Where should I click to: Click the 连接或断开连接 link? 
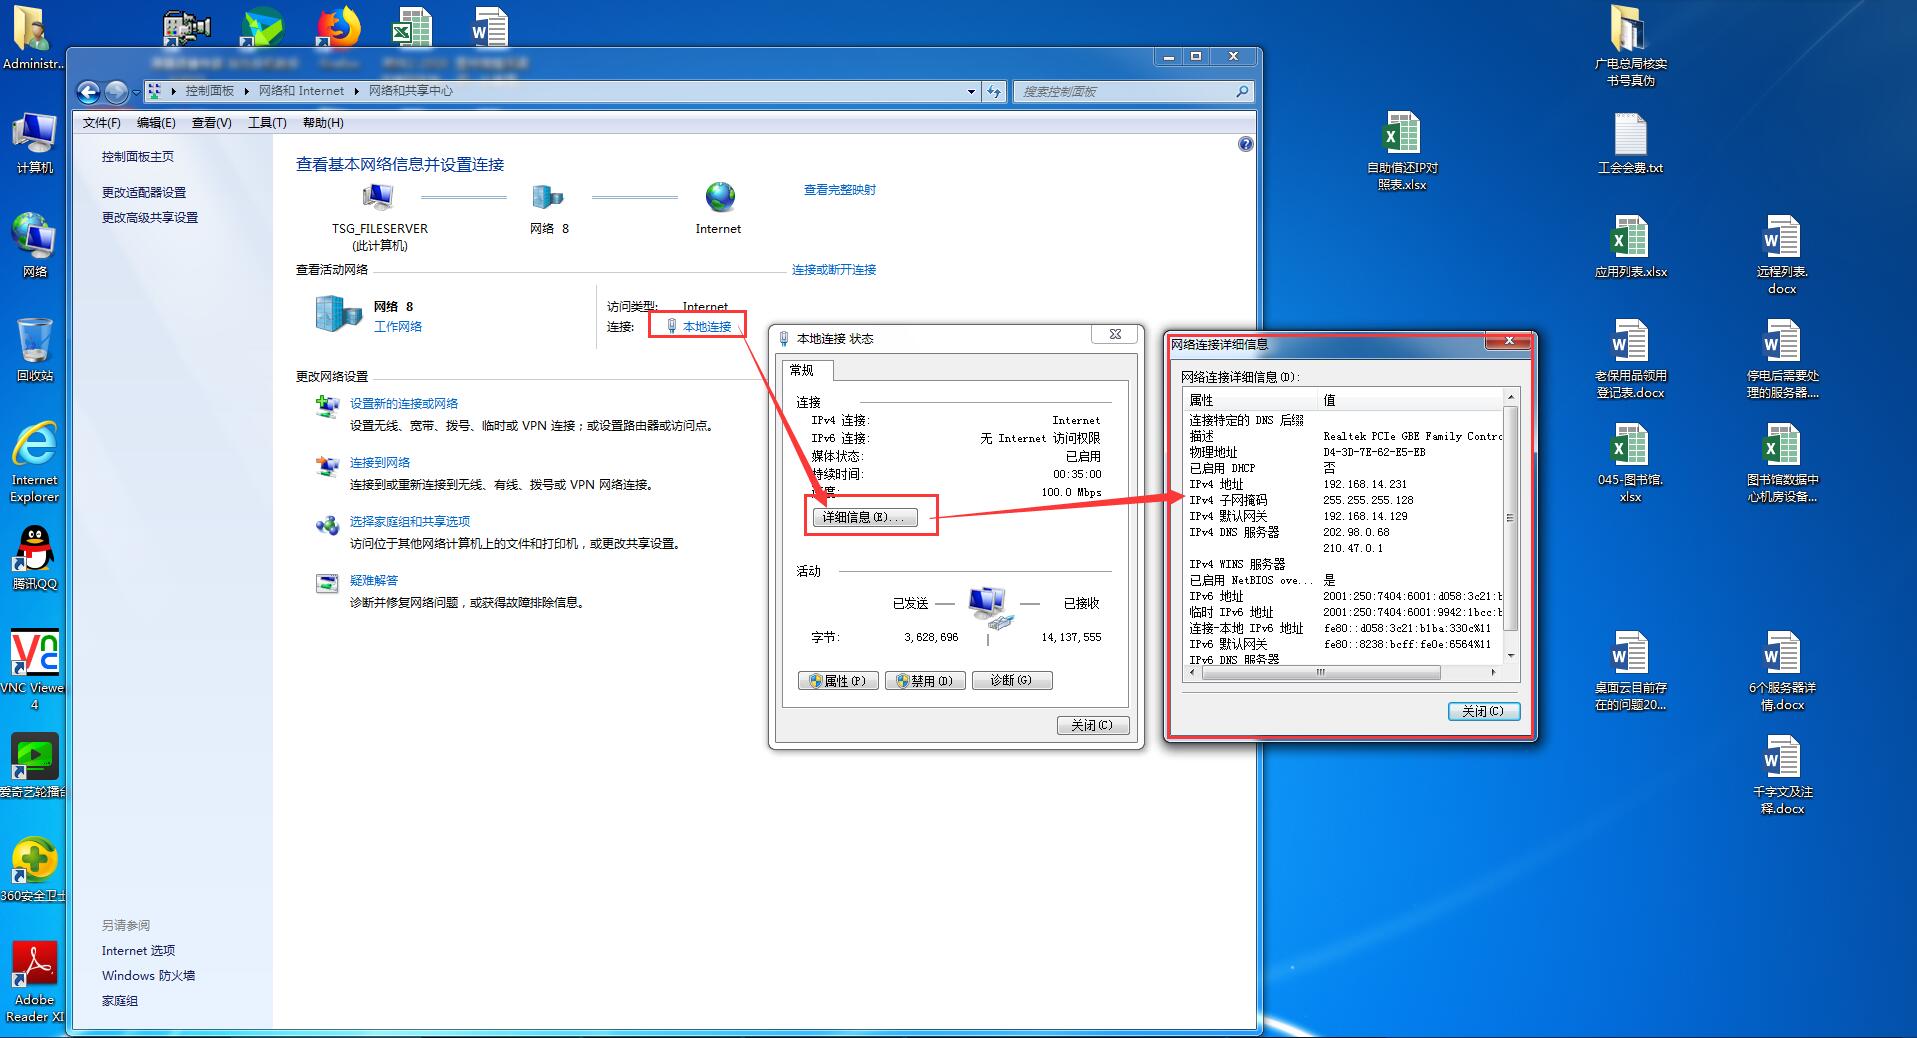(x=834, y=270)
